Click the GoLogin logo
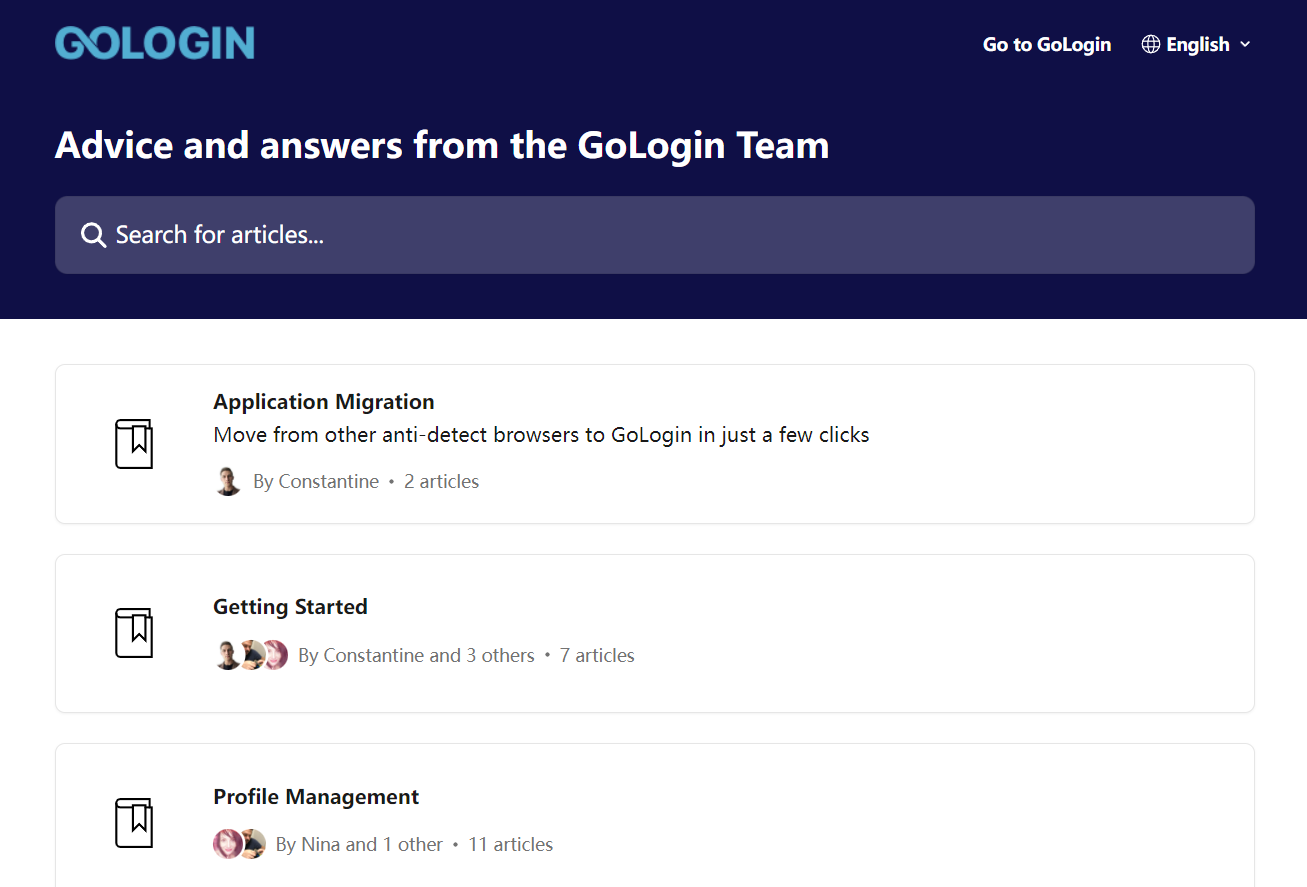This screenshot has height=887, width=1307. coord(154,42)
